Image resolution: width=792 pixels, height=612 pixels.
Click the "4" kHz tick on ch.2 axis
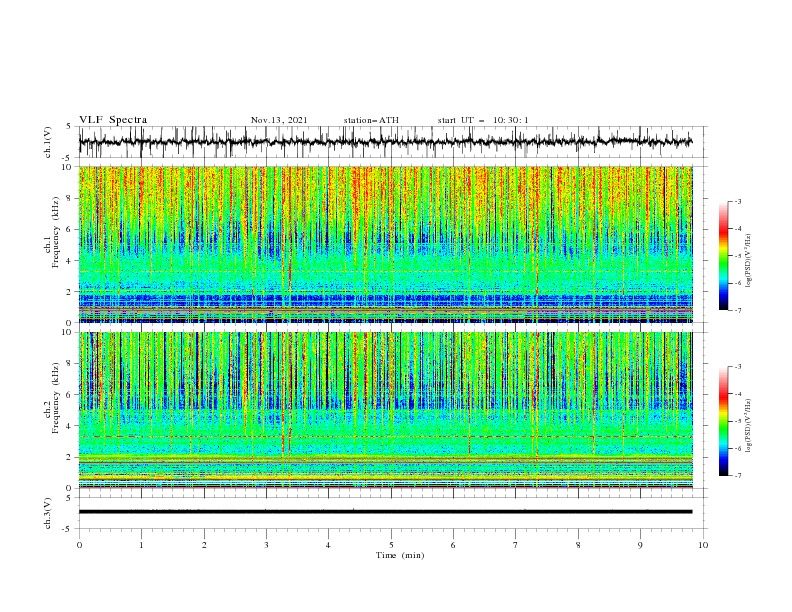pos(70,426)
